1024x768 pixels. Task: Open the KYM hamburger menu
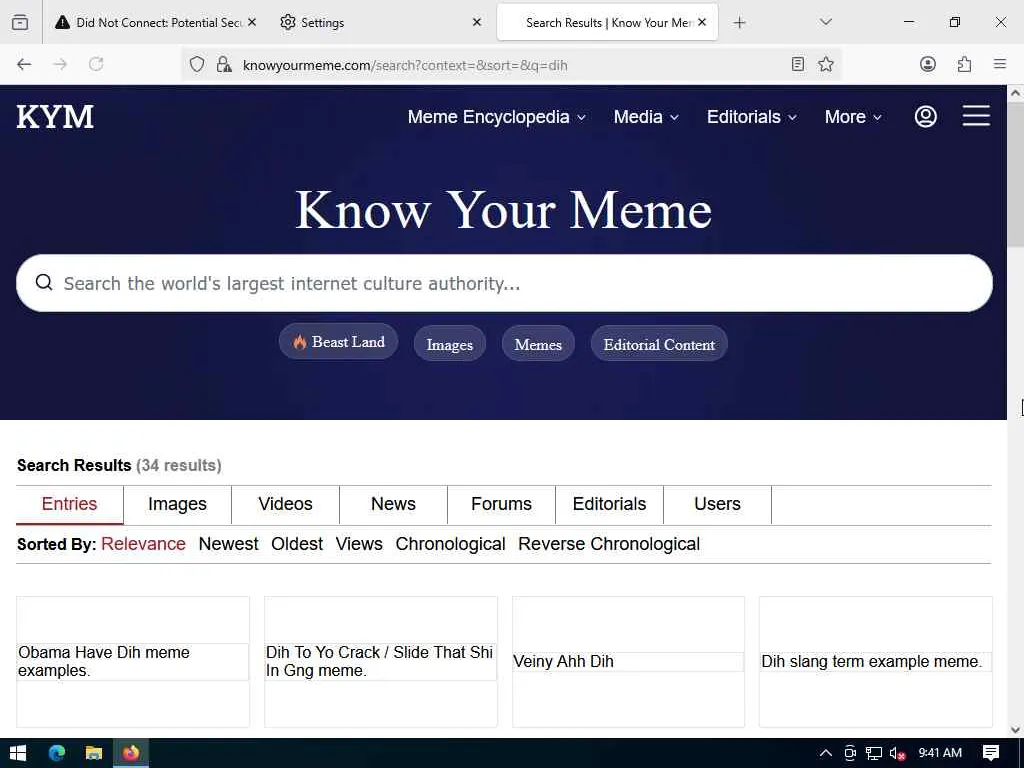(x=976, y=116)
